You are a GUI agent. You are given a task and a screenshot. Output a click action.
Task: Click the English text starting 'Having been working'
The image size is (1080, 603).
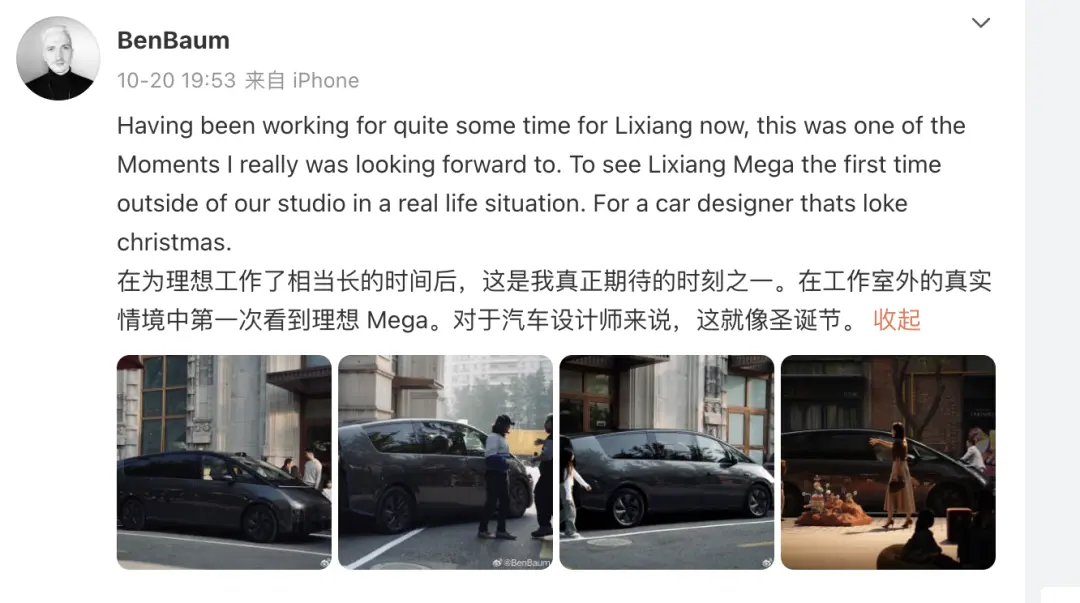pos(541,184)
